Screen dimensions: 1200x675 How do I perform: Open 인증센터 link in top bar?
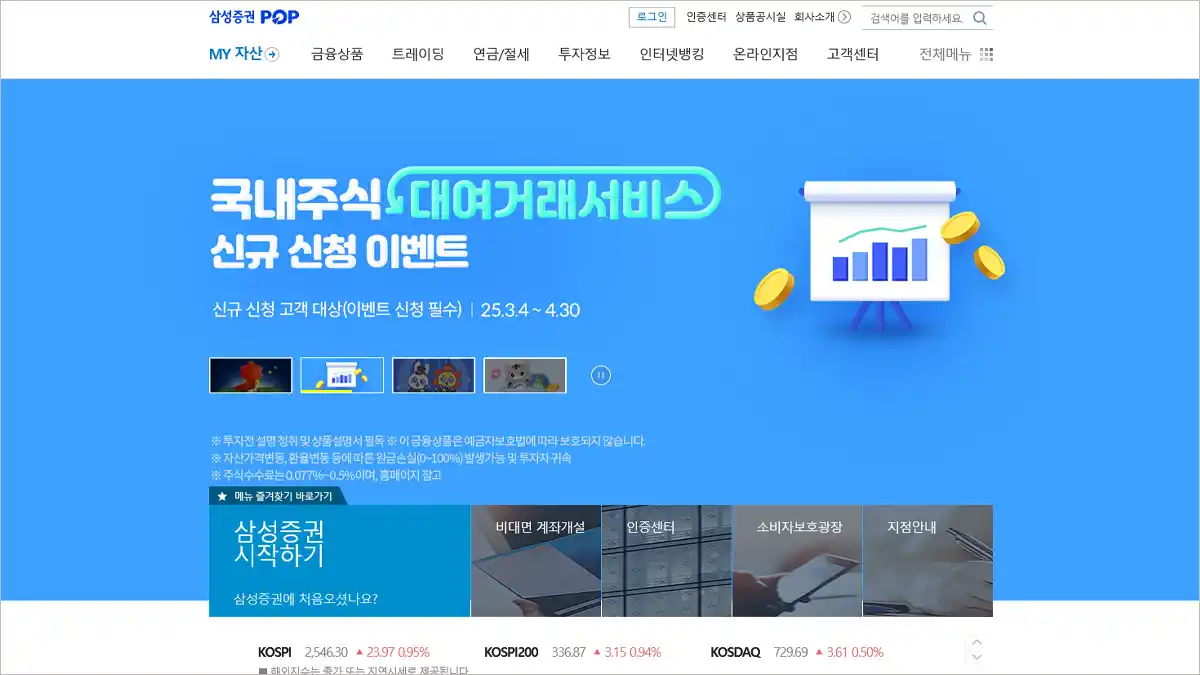click(706, 17)
